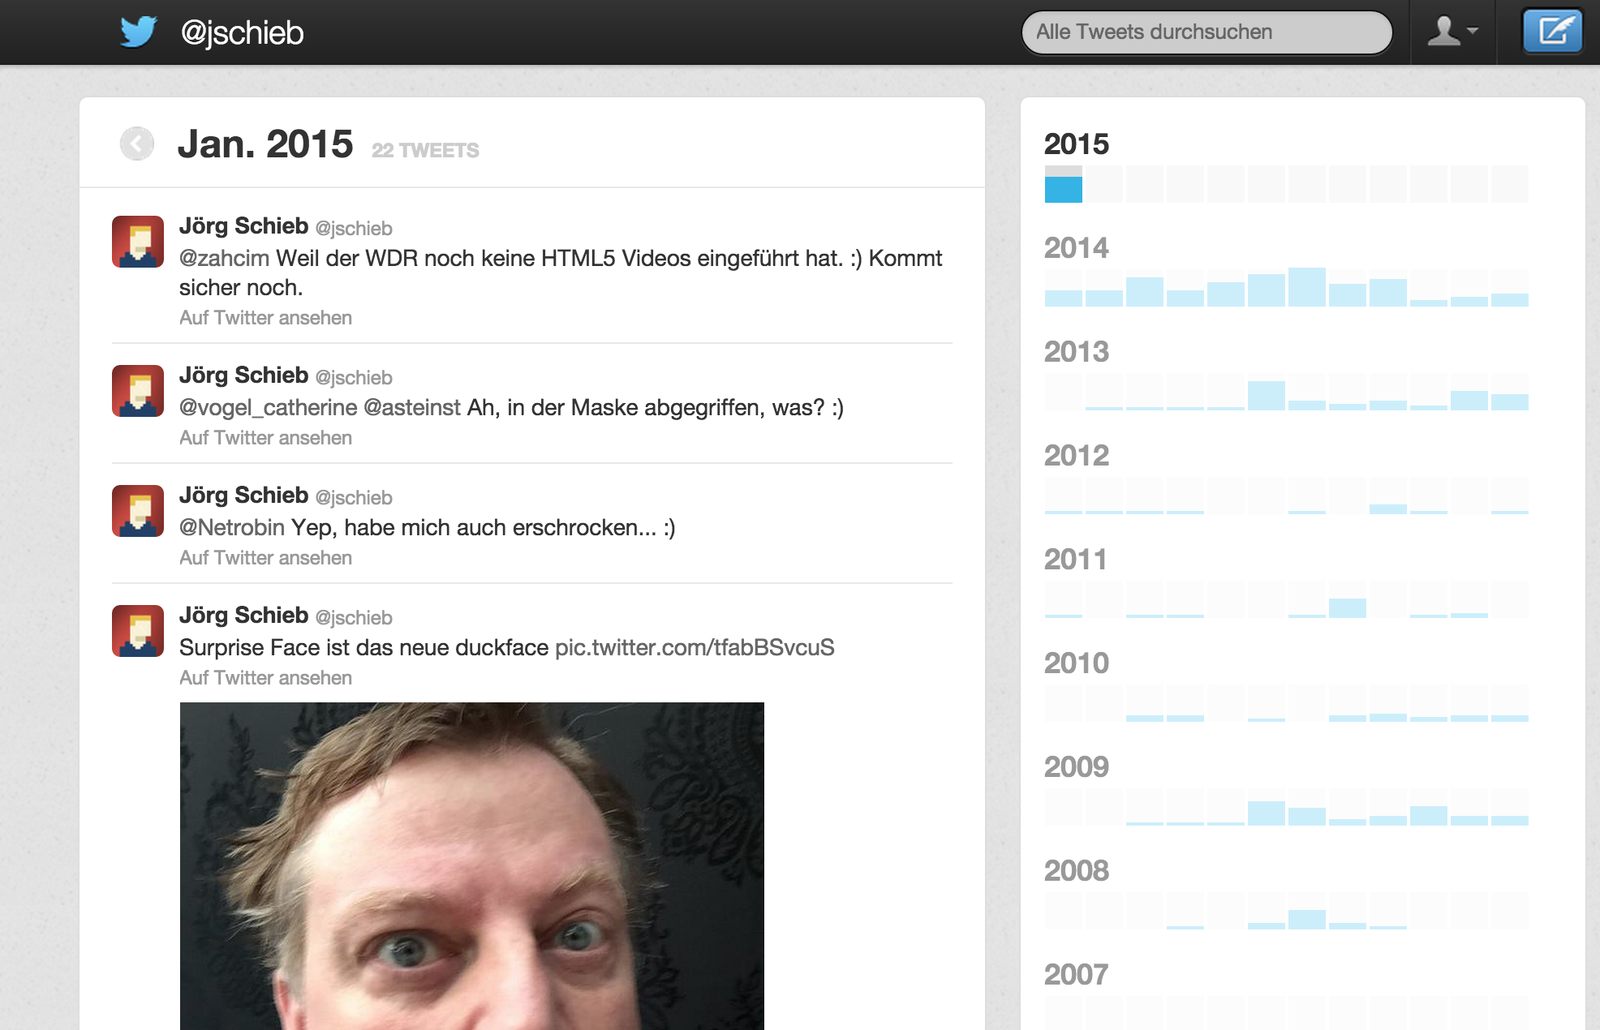Select the tallest 2014 bar (July)
This screenshot has height=1030, width=1600.
[1307, 288]
